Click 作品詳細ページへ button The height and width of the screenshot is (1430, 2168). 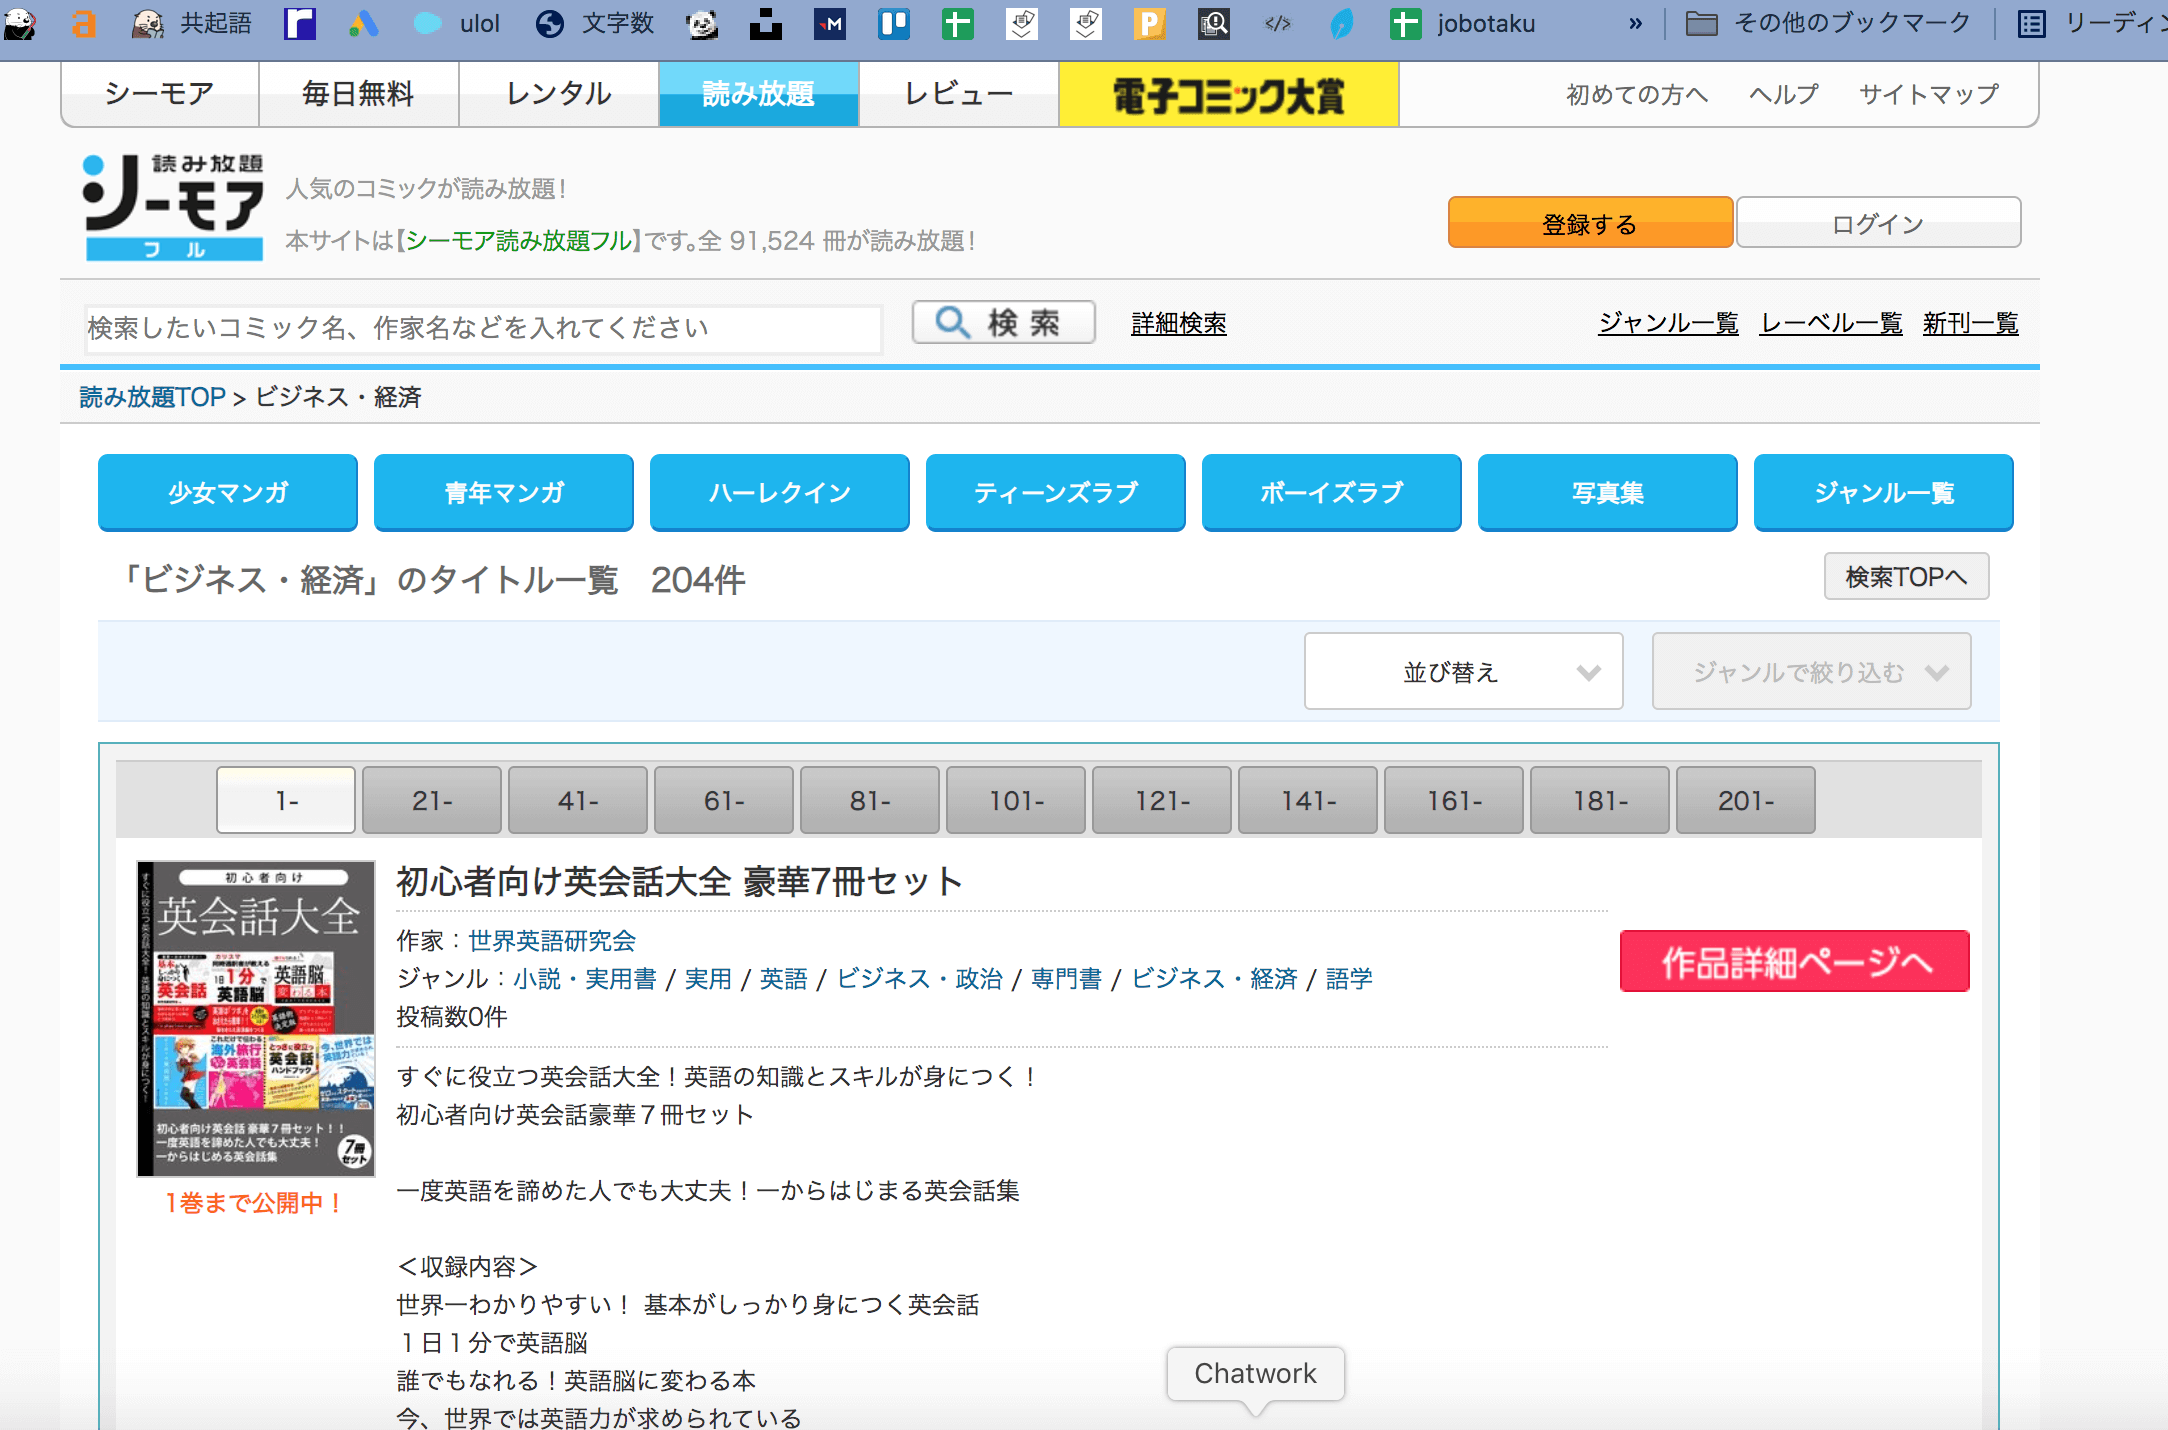pyautogui.click(x=1795, y=961)
